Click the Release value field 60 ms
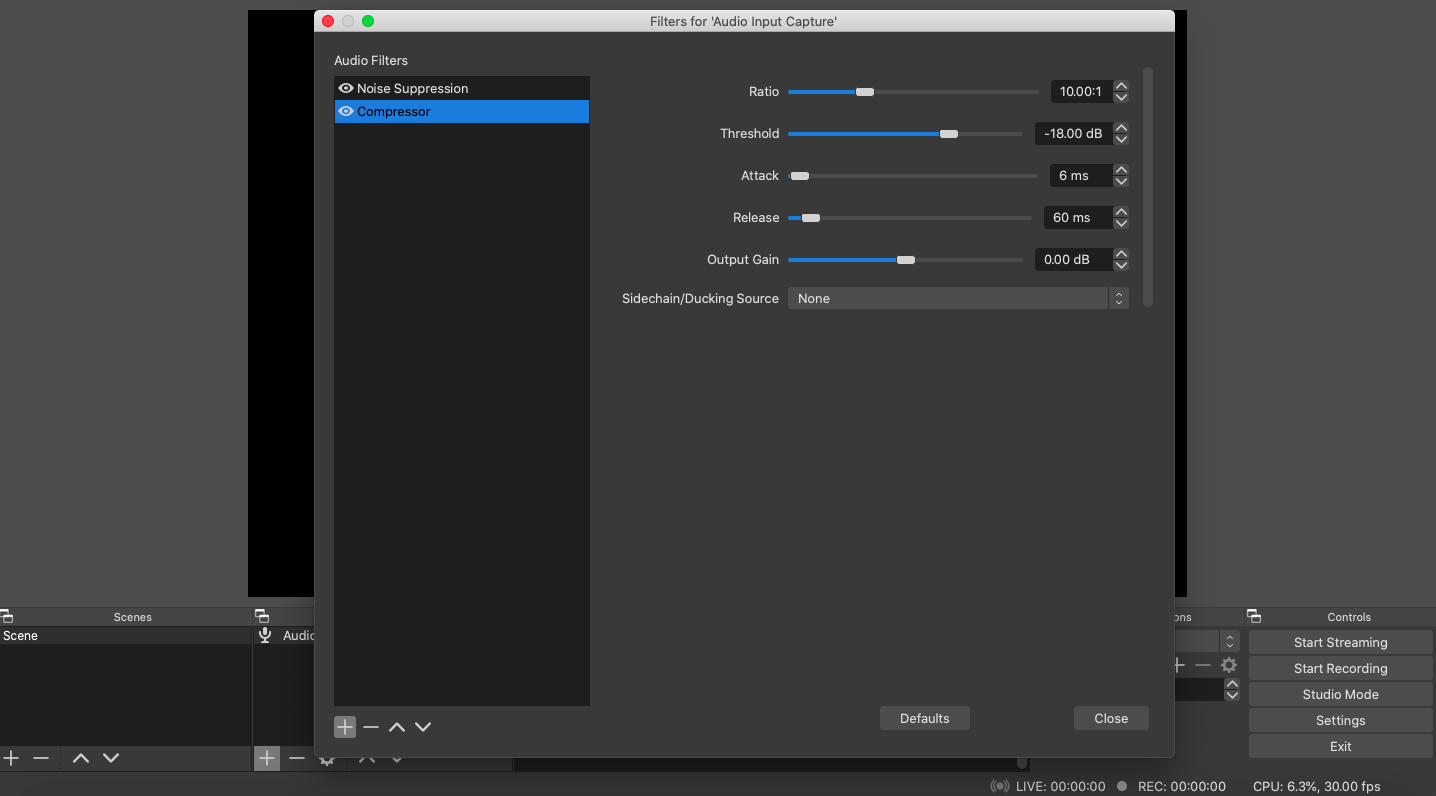The height and width of the screenshot is (796, 1436). pyautogui.click(x=1078, y=218)
